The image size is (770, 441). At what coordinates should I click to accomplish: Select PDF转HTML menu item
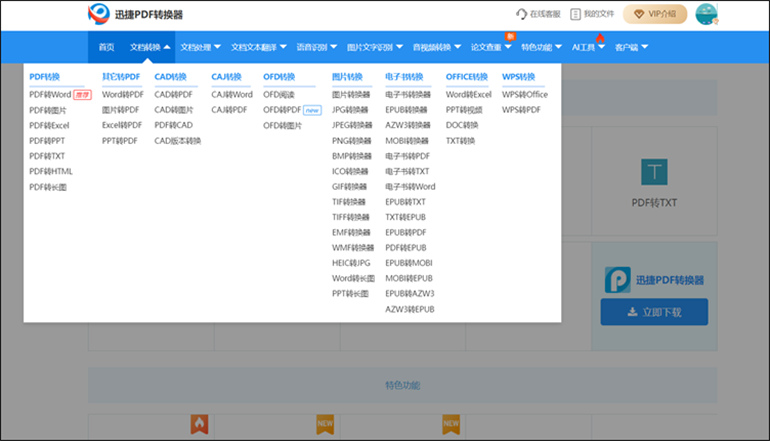pos(51,171)
